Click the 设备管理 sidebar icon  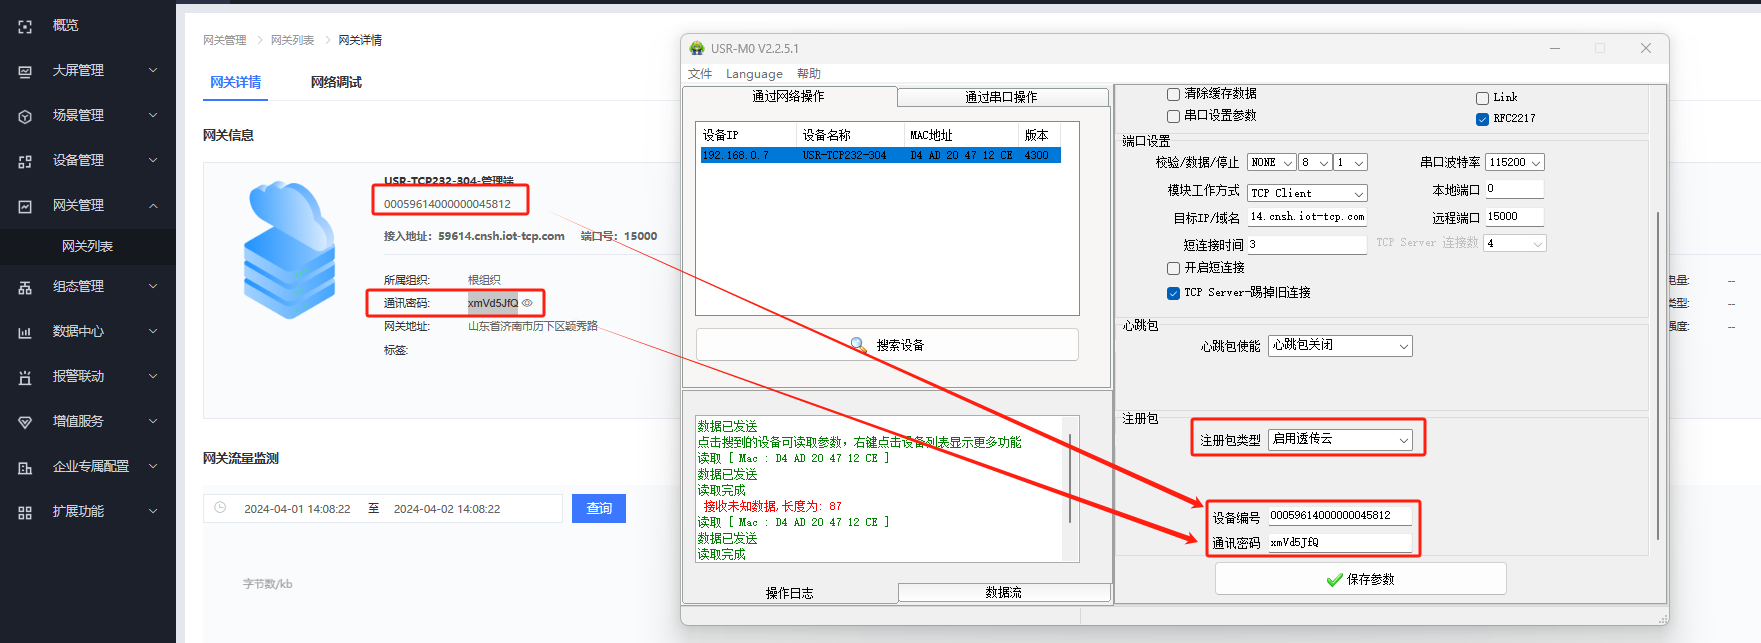click(x=25, y=161)
